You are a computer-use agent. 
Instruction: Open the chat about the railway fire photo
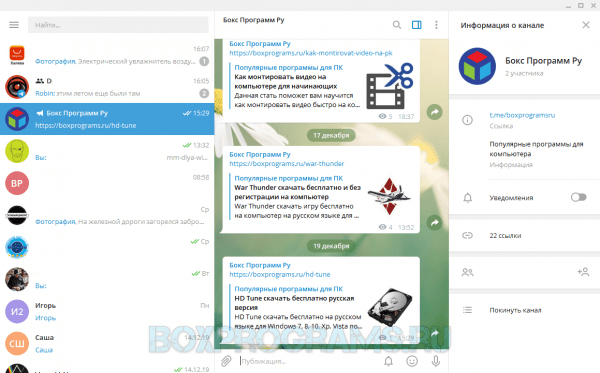(107, 215)
